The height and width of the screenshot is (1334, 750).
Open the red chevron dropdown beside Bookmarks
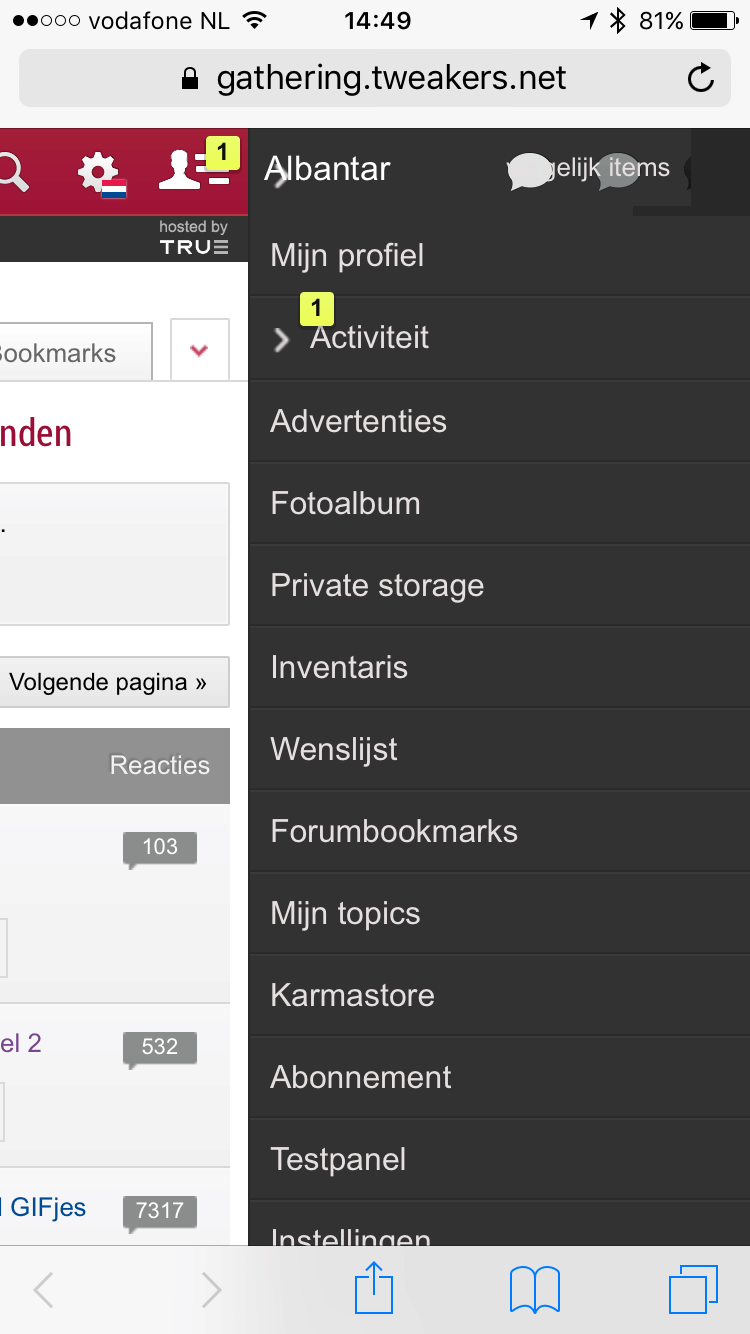[x=199, y=350]
